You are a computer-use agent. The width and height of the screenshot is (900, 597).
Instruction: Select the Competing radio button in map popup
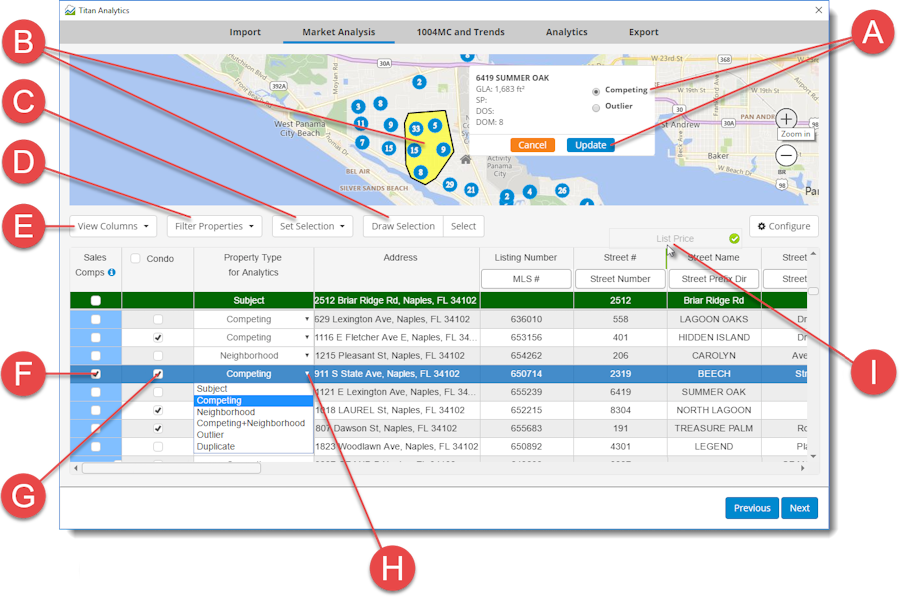(x=596, y=91)
